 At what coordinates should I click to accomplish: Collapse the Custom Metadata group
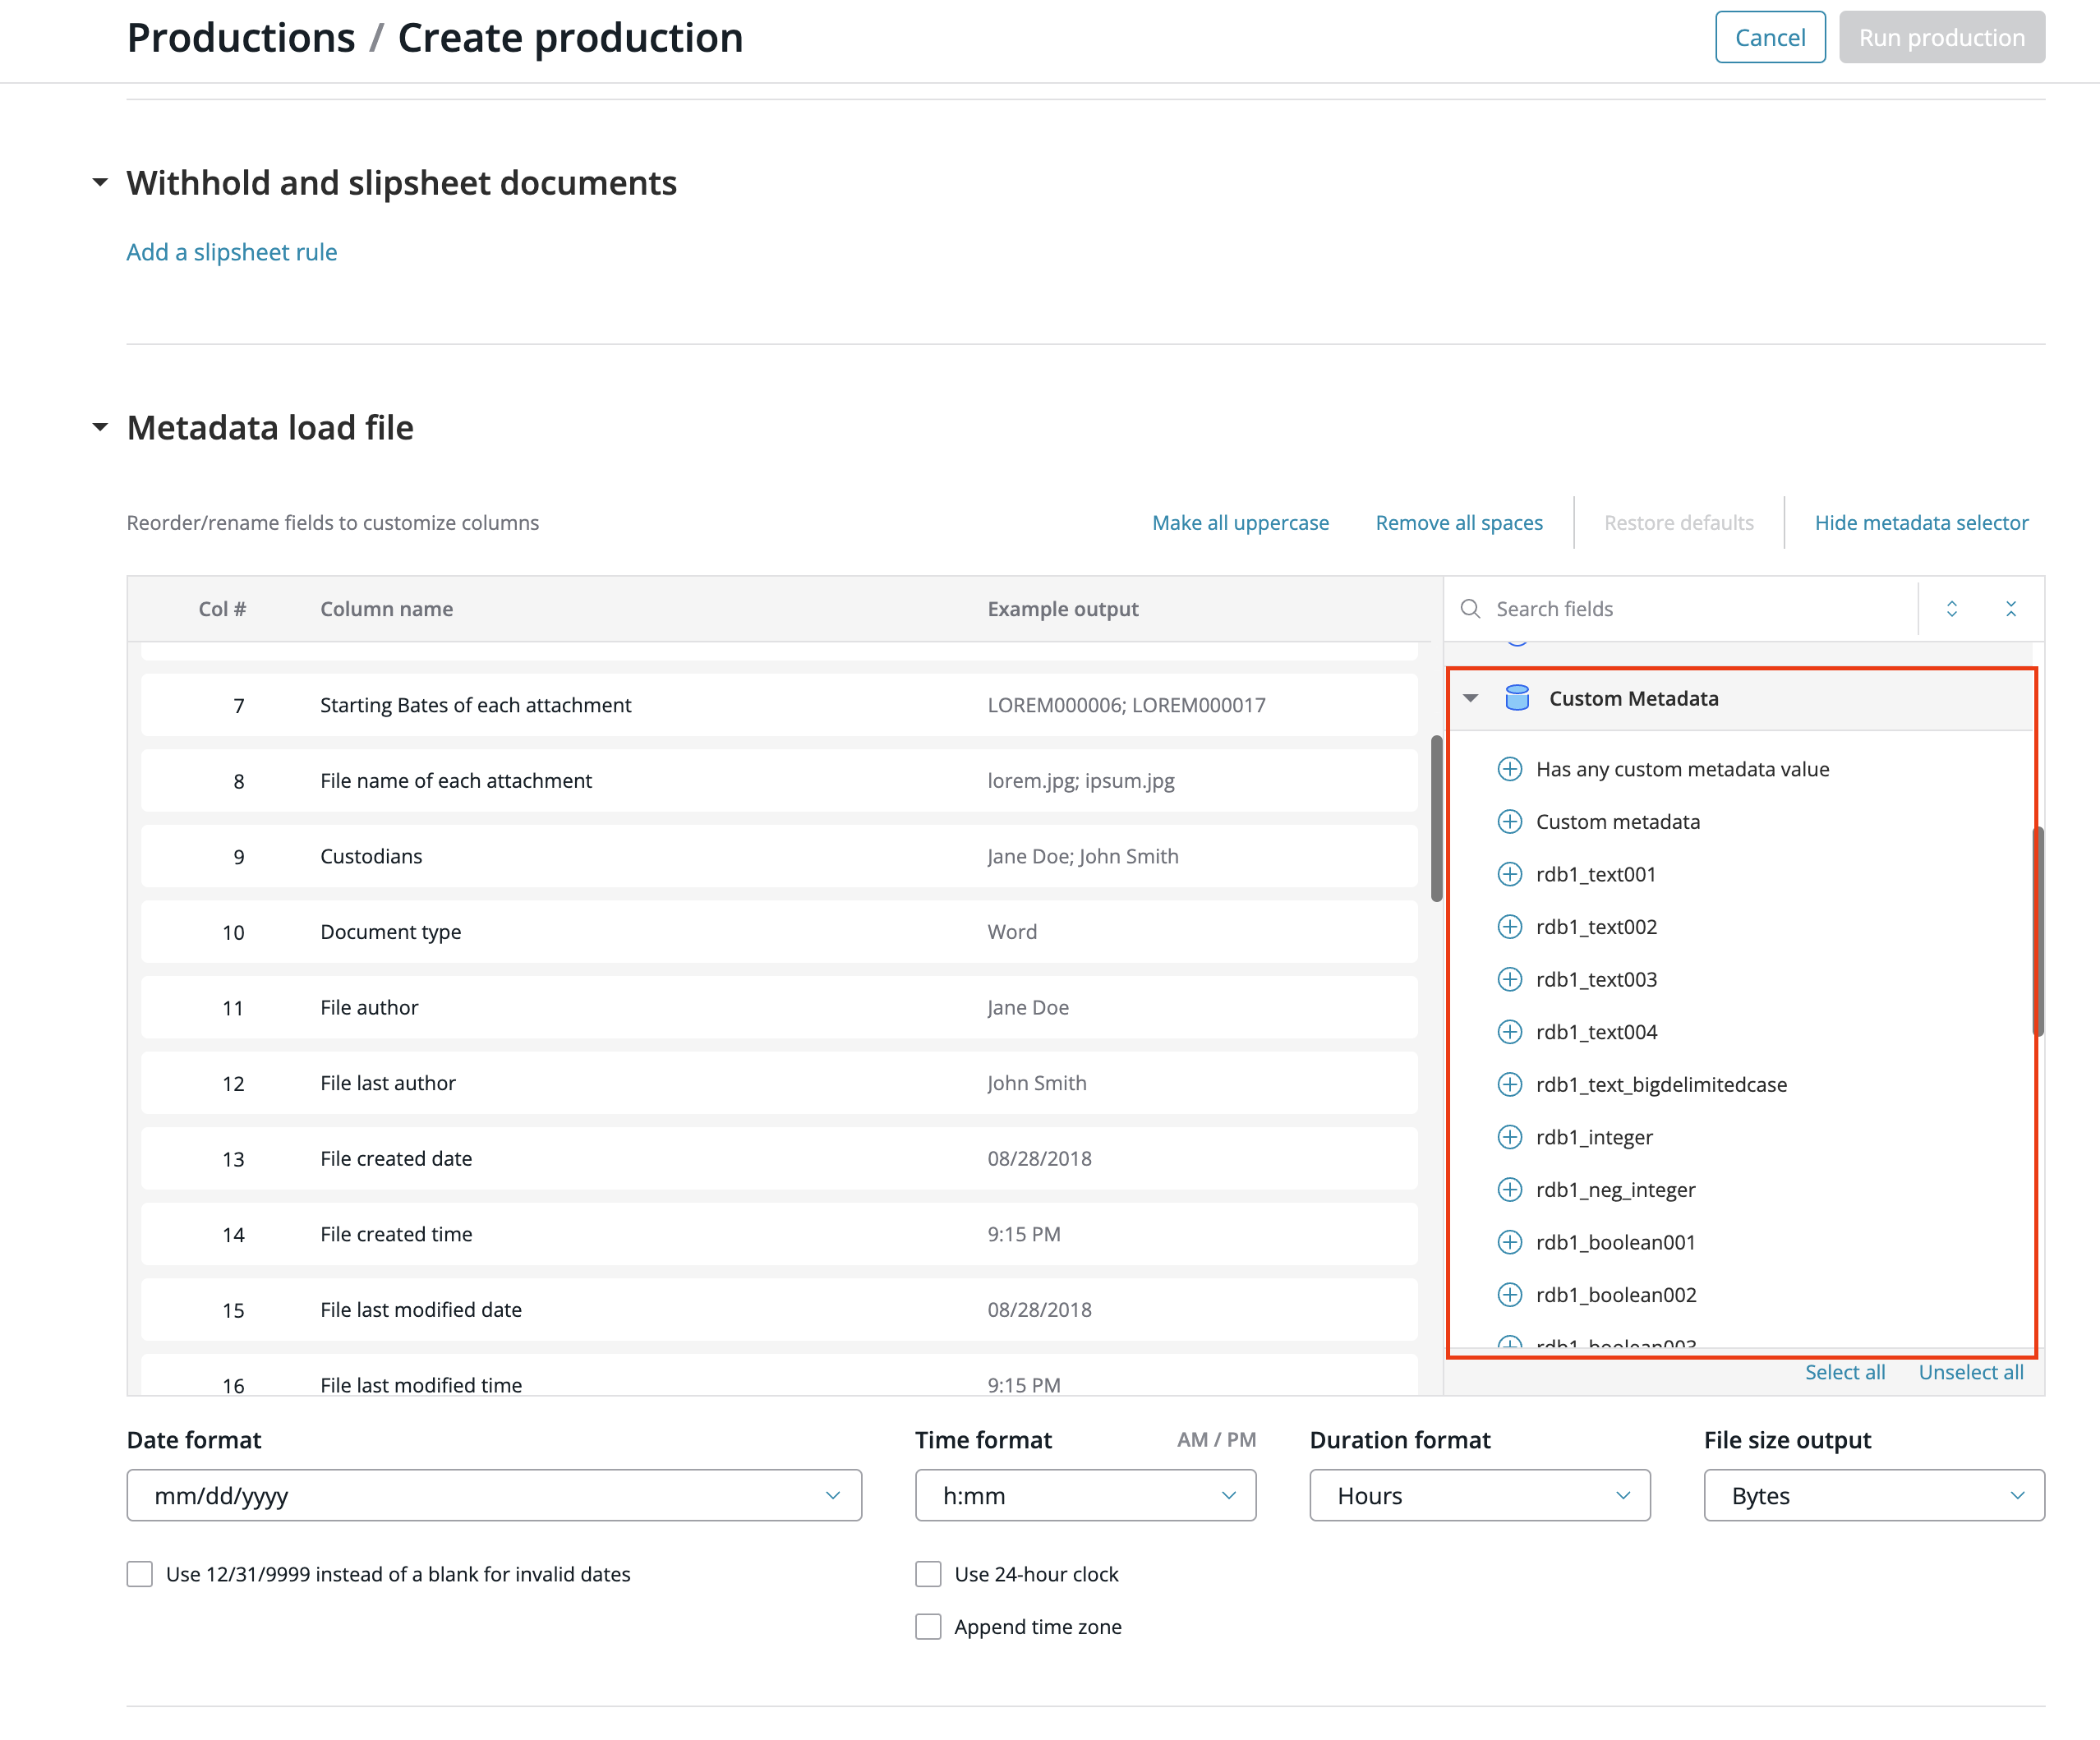1470,698
